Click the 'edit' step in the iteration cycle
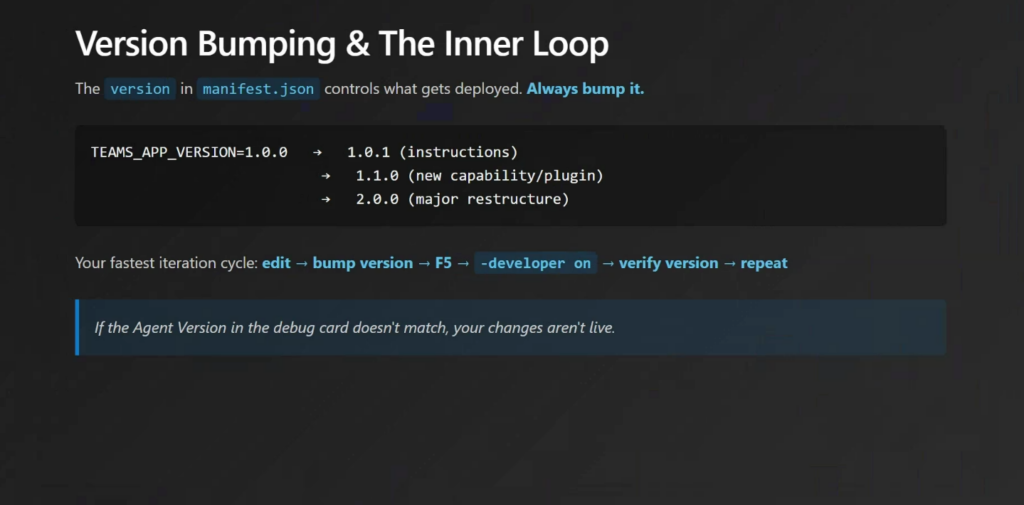The height and width of the screenshot is (505, 1024). (x=276, y=263)
